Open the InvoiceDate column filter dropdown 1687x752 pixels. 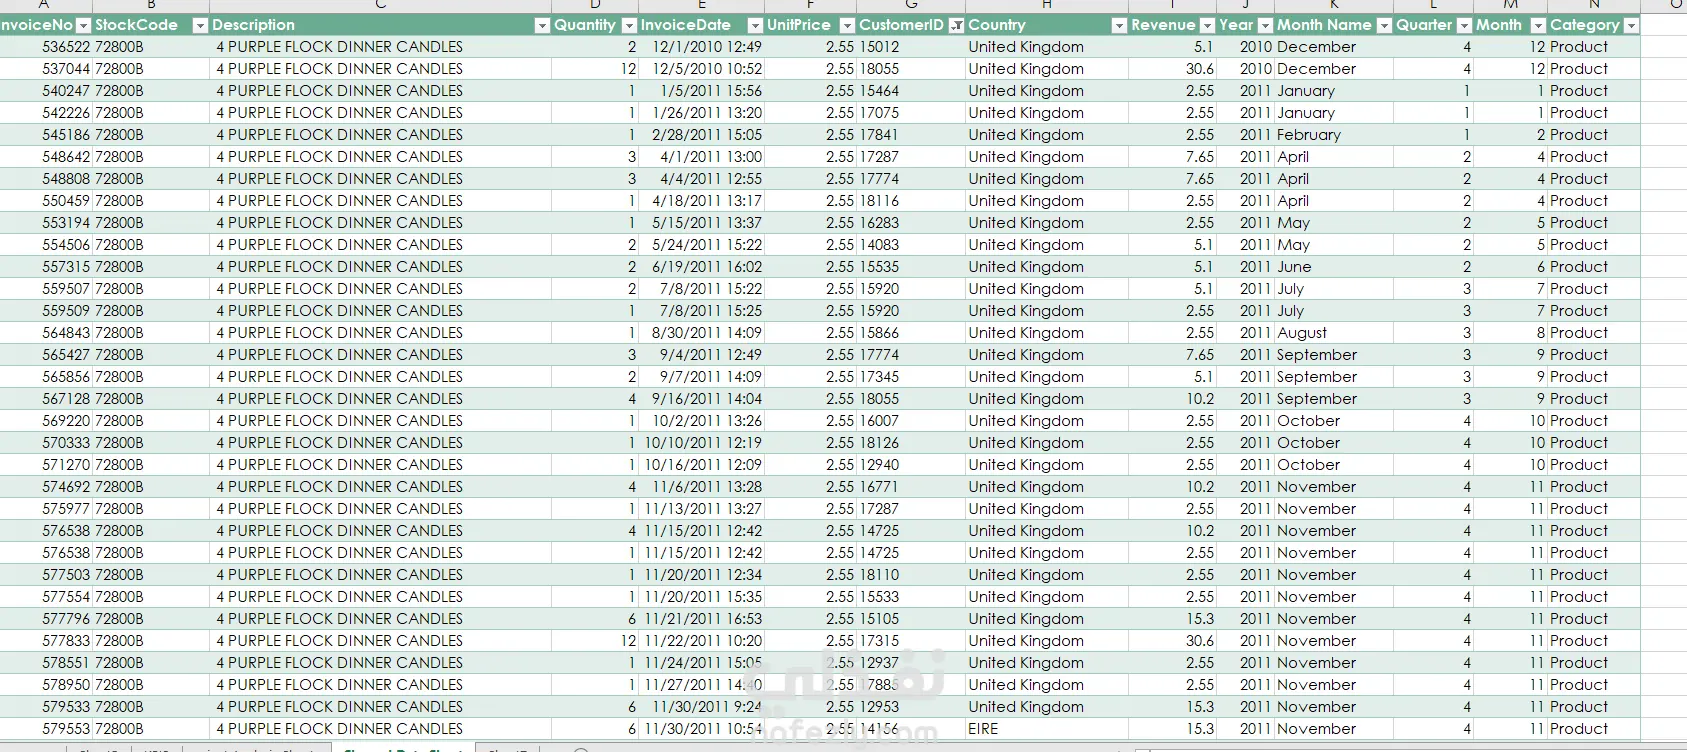coord(755,25)
